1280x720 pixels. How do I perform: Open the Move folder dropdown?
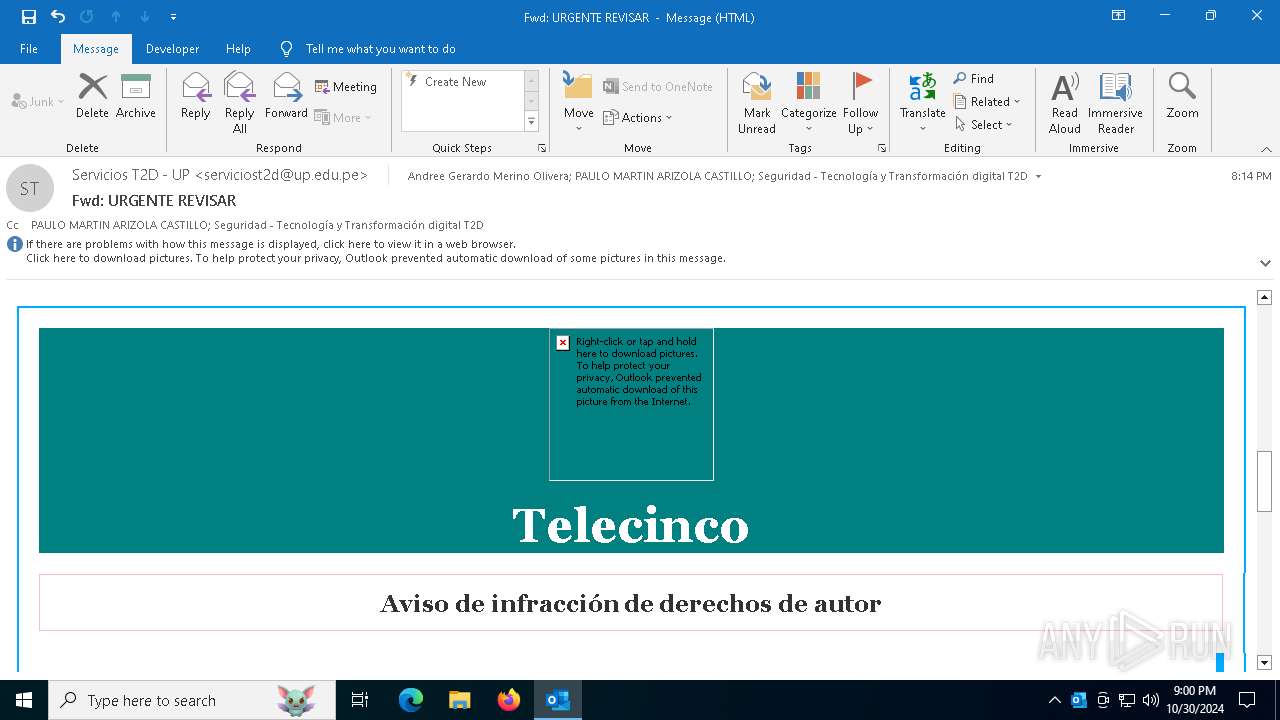578,102
